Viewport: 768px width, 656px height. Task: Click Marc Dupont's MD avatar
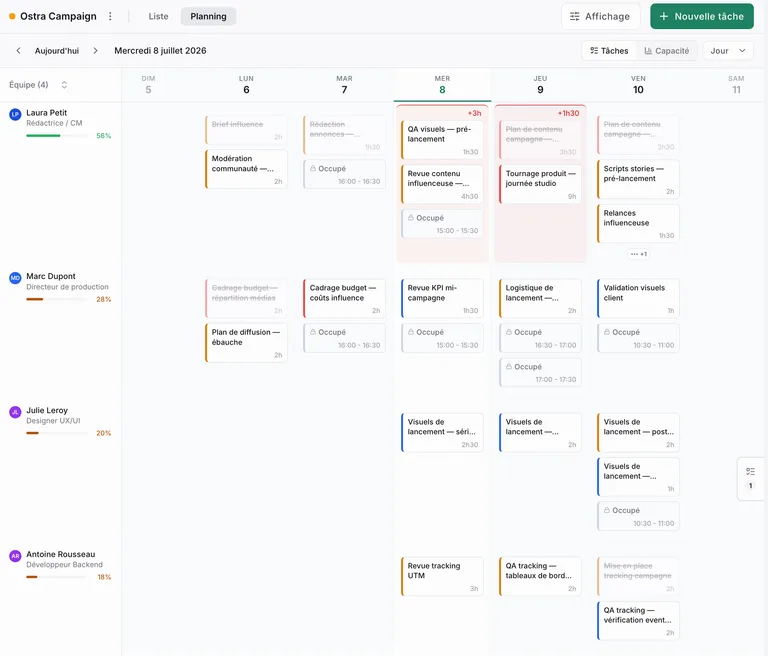click(x=15, y=278)
